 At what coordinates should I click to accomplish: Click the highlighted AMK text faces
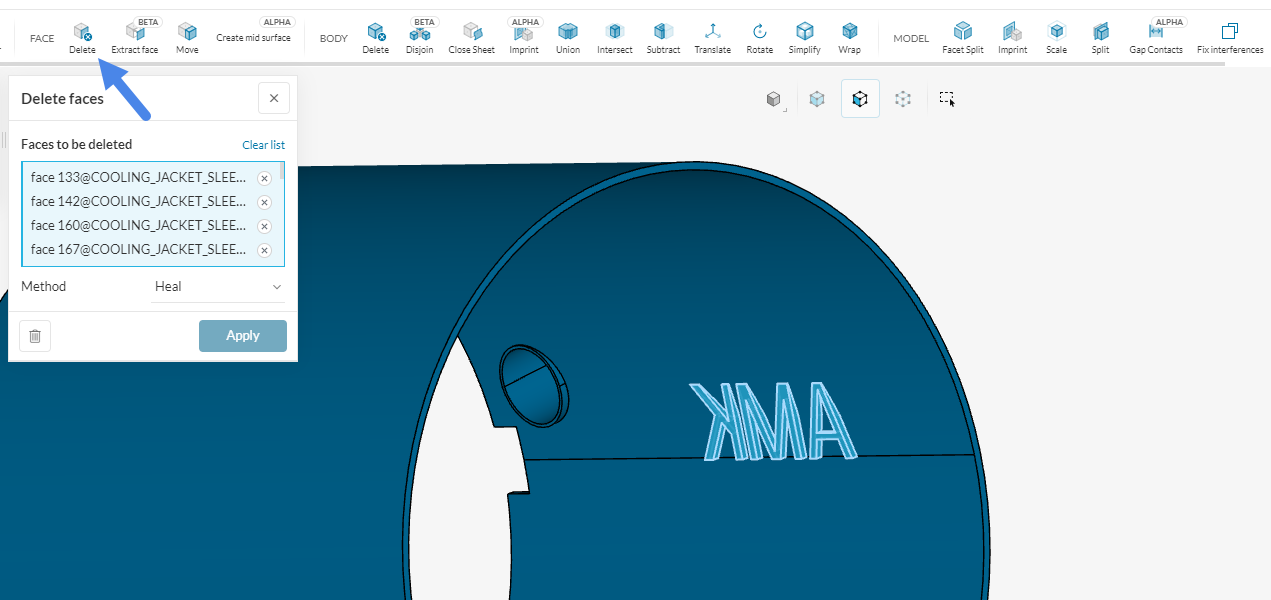pyautogui.click(x=773, y=421)
